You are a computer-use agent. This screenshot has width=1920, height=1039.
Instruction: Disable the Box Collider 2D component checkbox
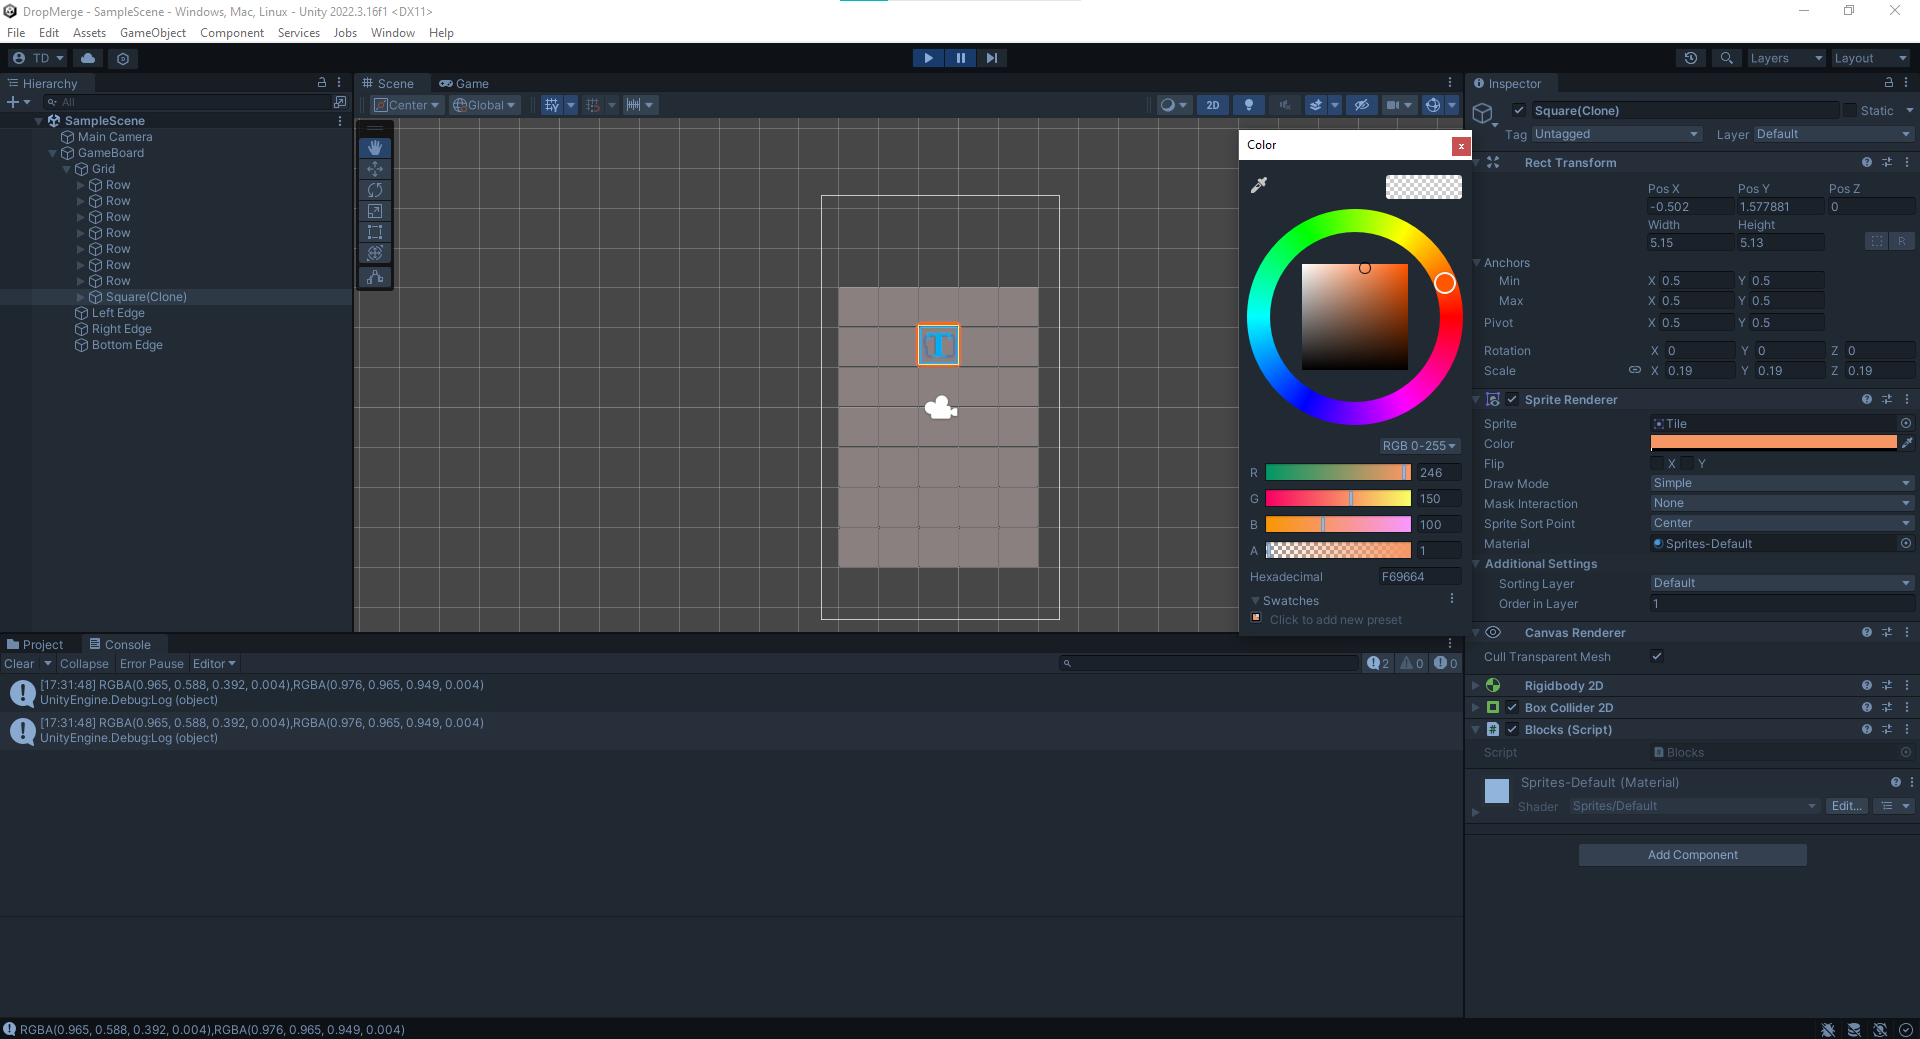[x=1512, y=707]
